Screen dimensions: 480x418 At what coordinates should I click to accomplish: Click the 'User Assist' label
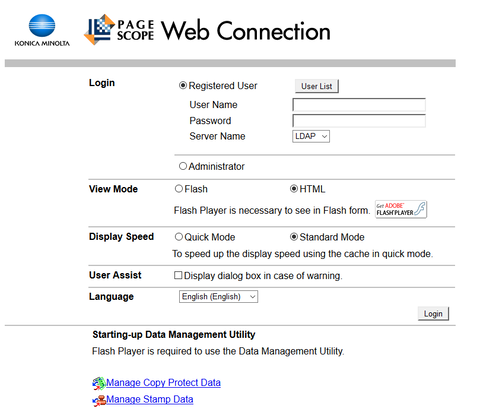(x=115, y=275)
